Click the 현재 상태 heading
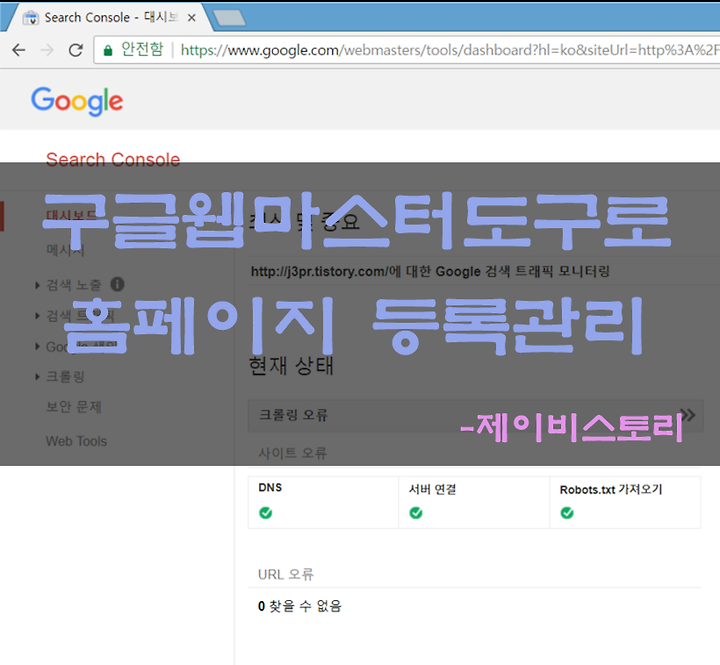The height and width of the screenshot is (665, 720). 291,366
